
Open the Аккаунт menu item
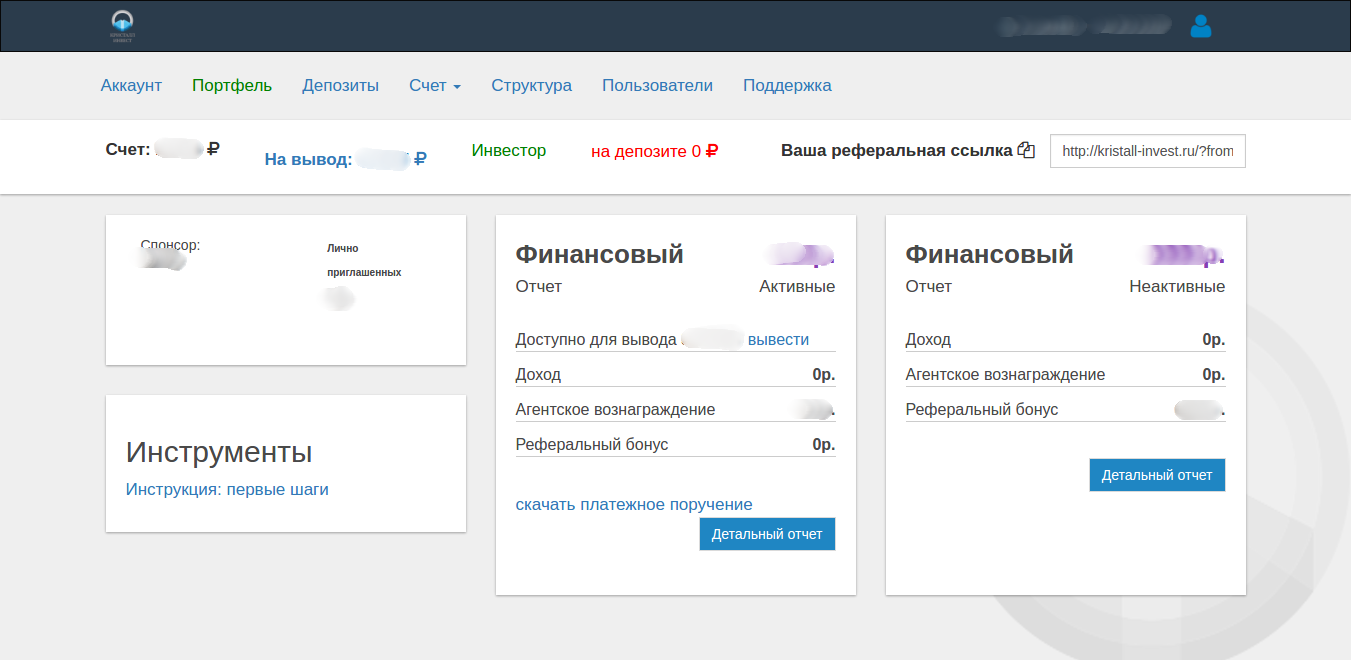point(131,85)
